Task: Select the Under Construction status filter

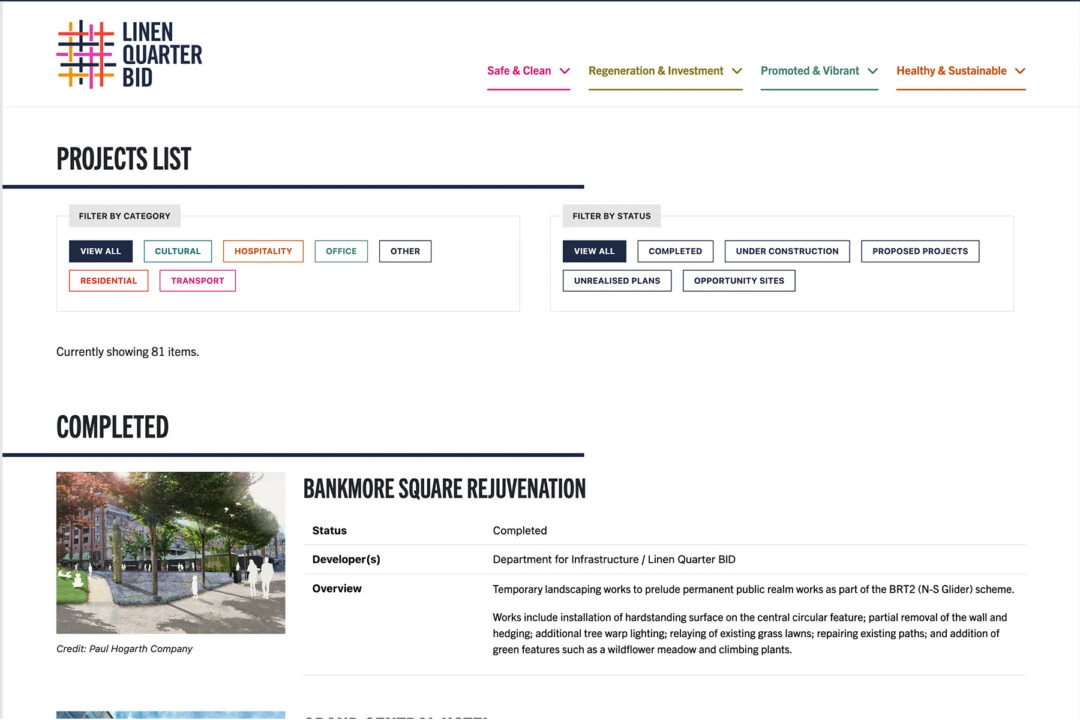Action: point(787,251)
